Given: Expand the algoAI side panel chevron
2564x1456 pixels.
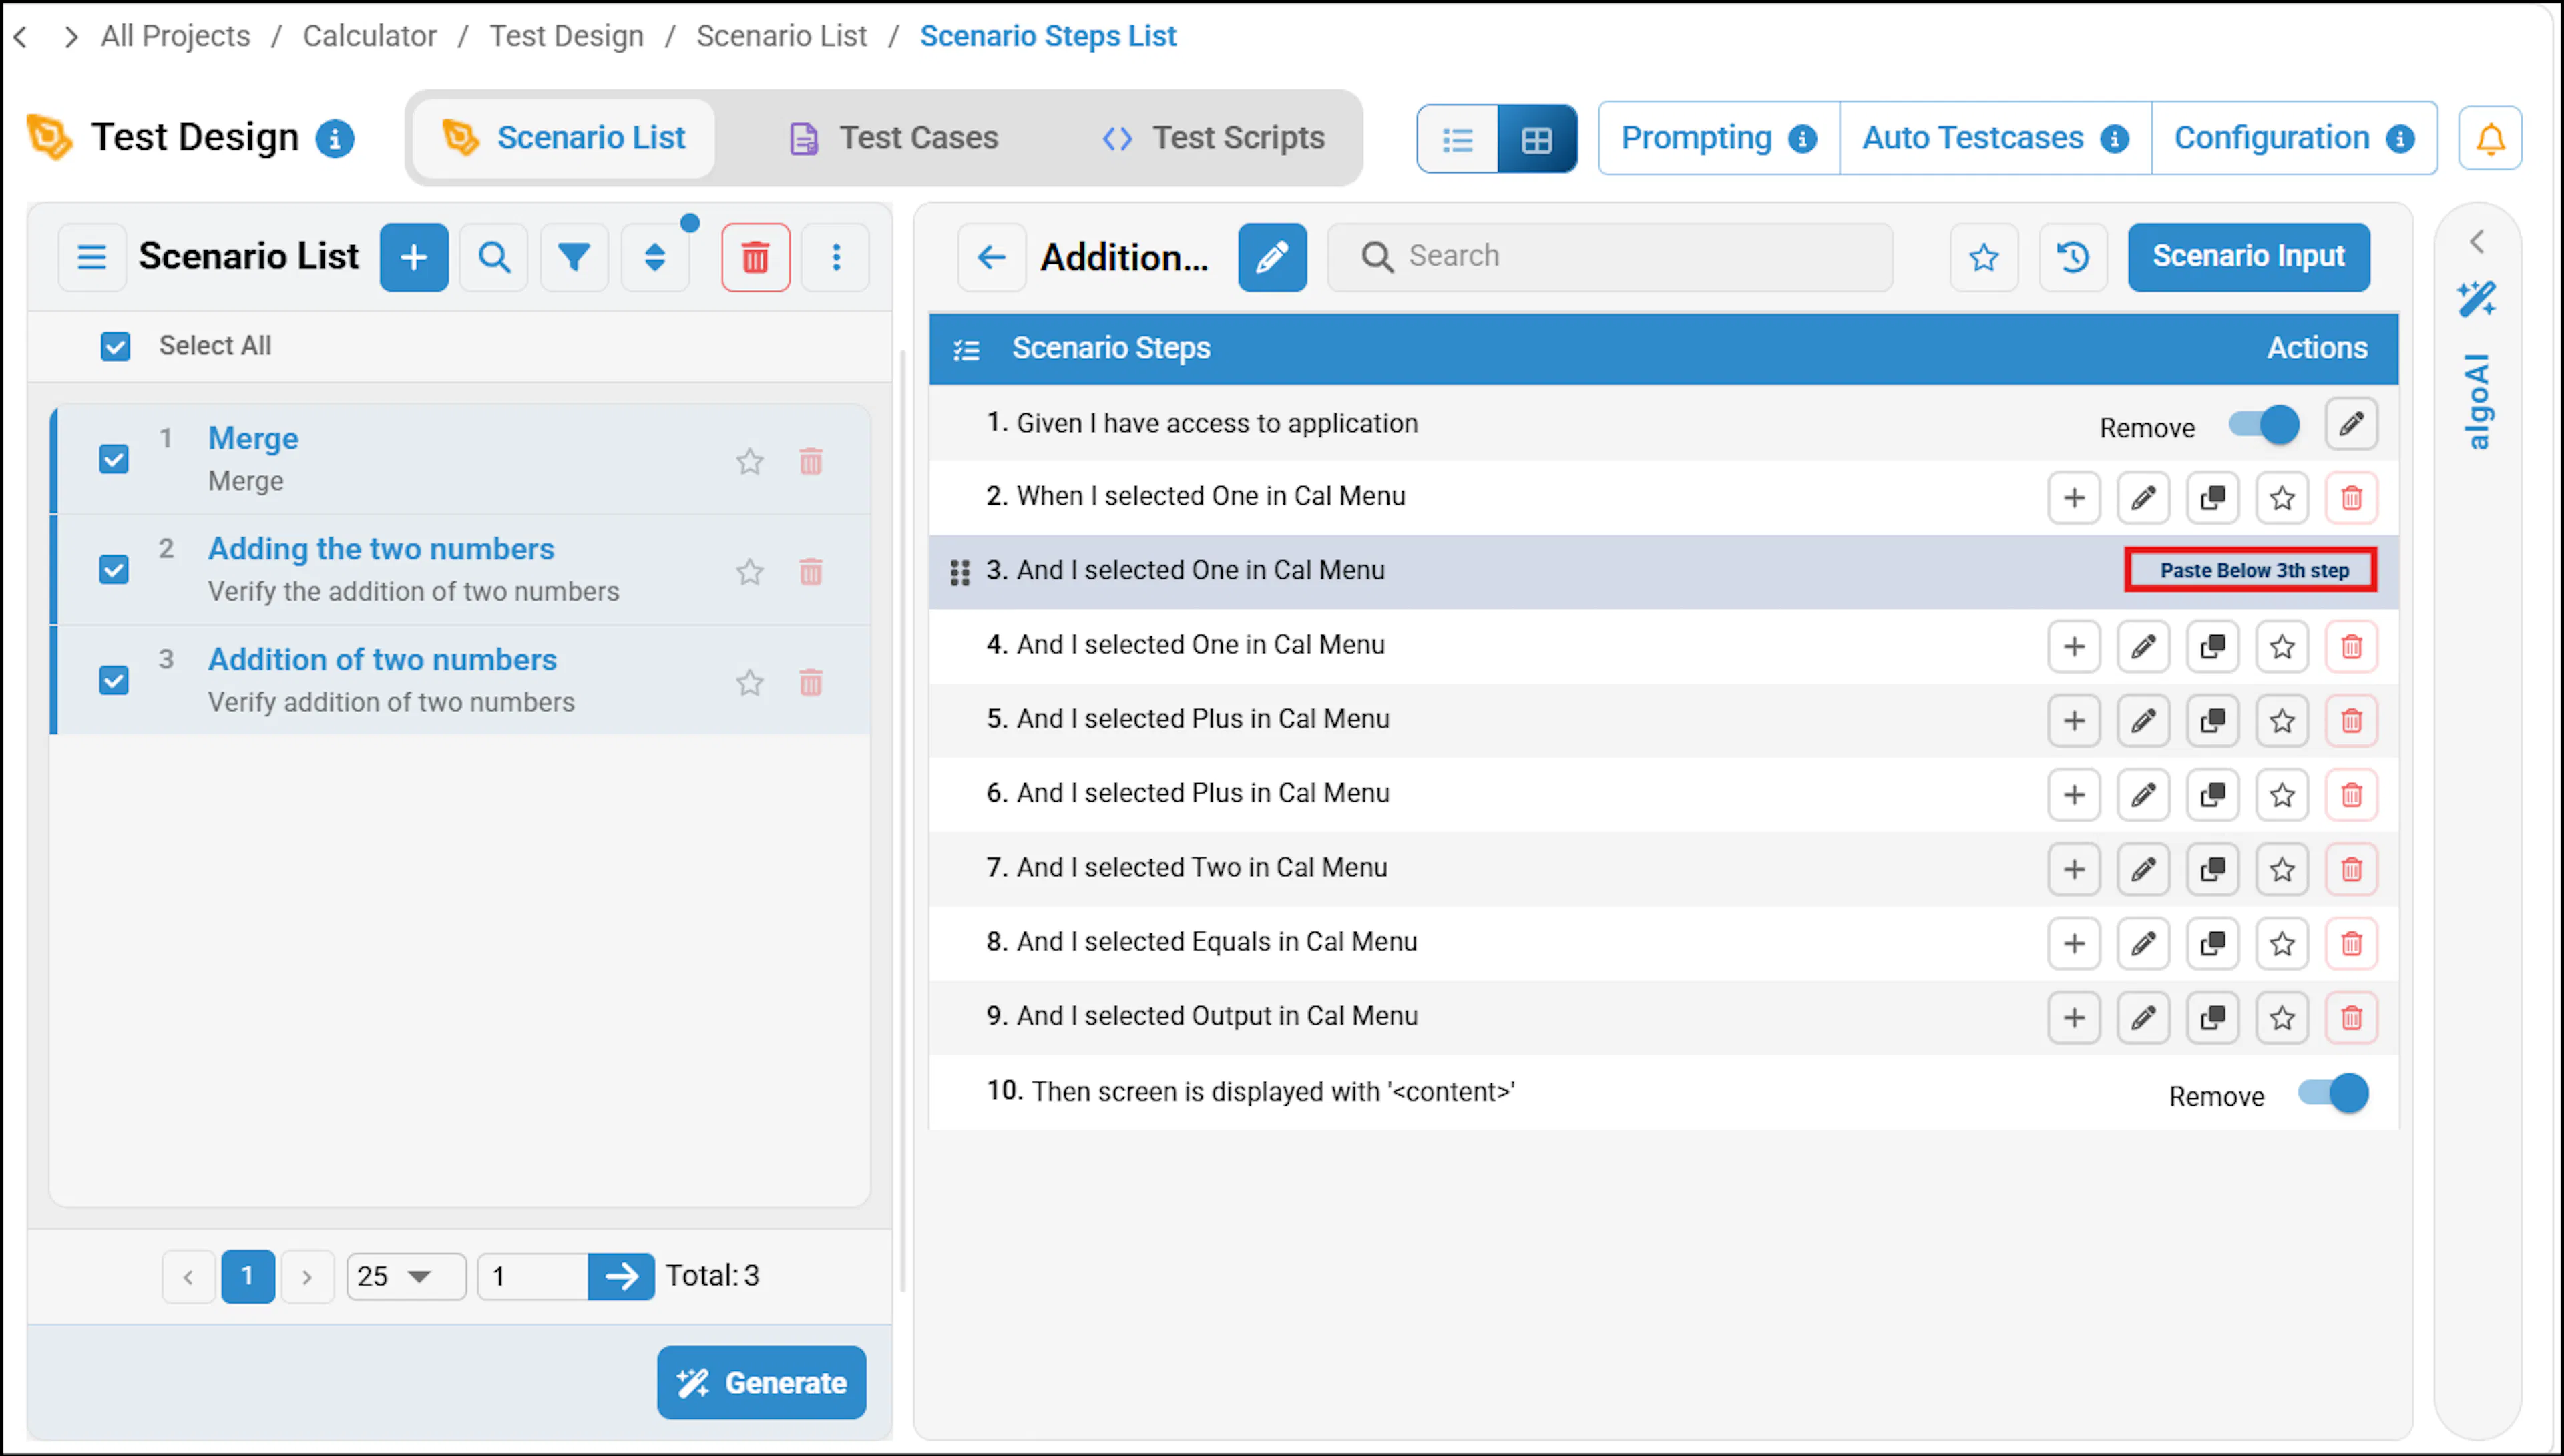Looking at the screenshot, I should coord(2477,242).
